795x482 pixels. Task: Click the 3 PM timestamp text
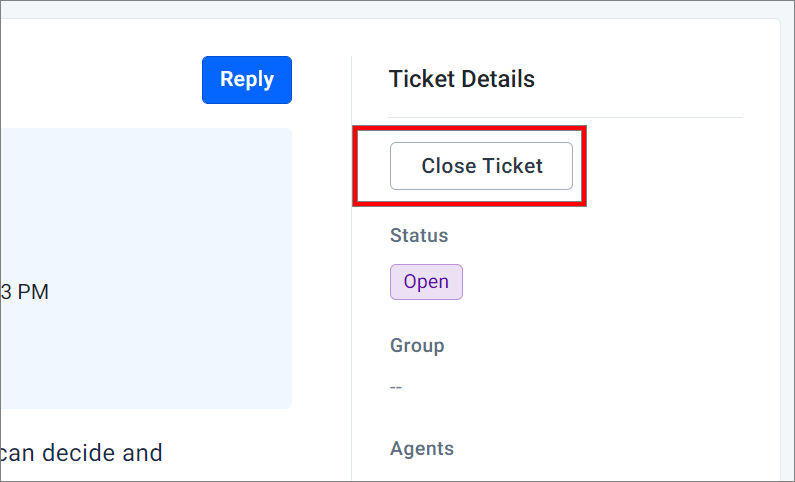click(25, 292)
